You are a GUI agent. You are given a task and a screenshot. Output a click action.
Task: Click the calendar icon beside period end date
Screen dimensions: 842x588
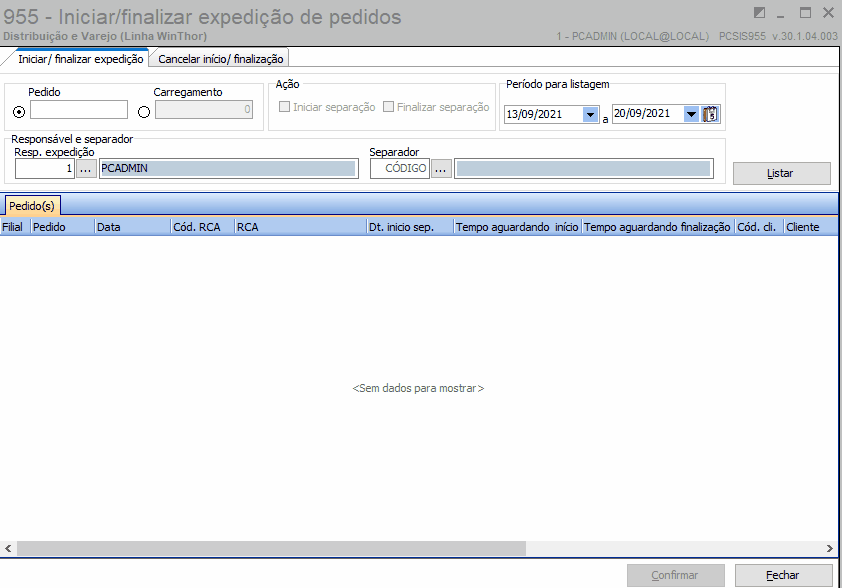tap(710, 114)
